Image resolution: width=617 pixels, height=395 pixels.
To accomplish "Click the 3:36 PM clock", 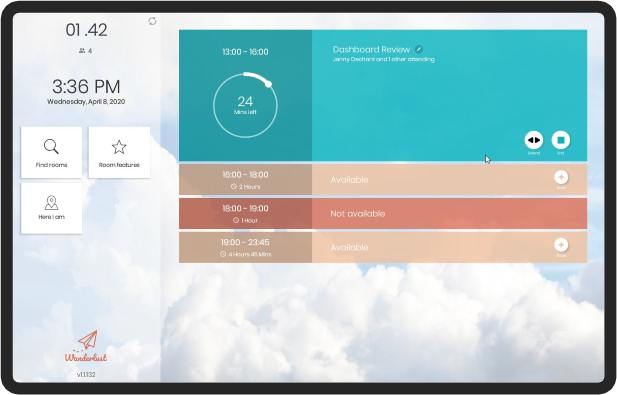I will click(x=86, y=87).
